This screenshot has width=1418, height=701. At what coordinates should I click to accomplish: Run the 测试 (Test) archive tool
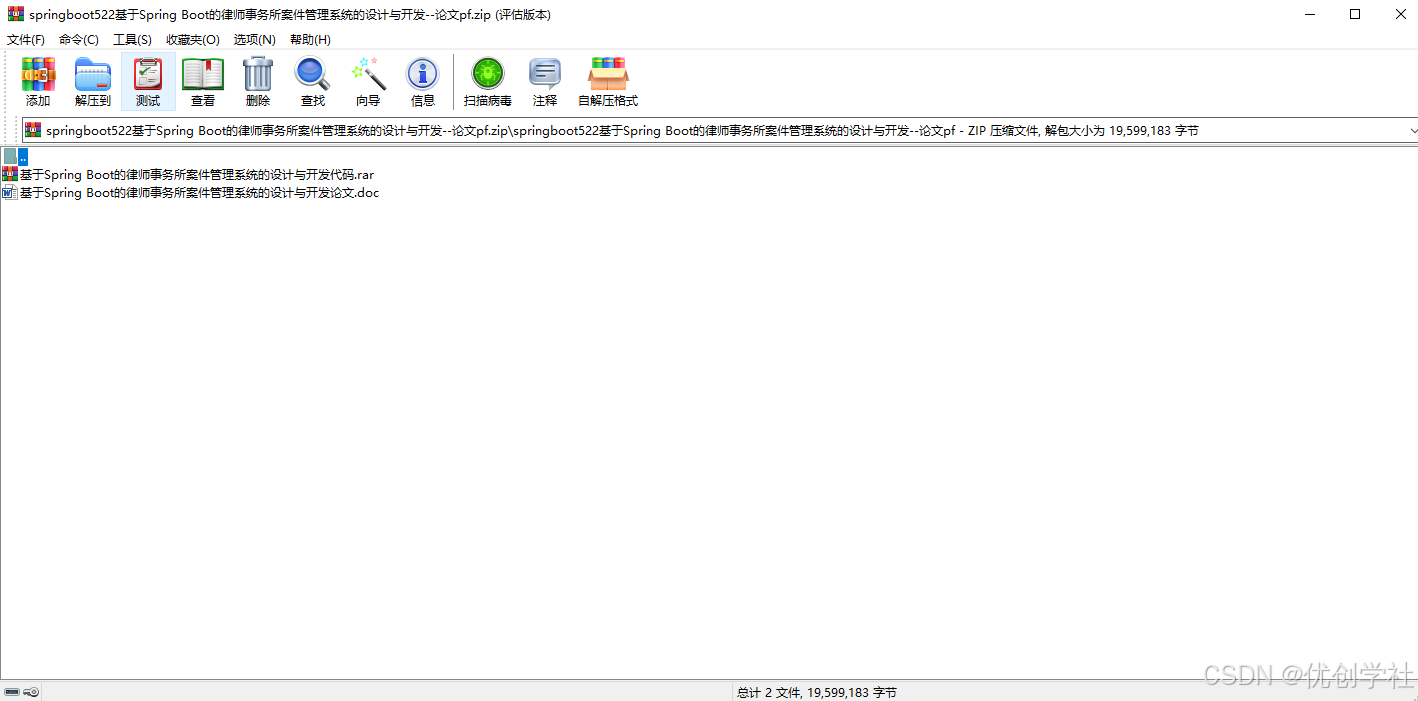point(148,81)
